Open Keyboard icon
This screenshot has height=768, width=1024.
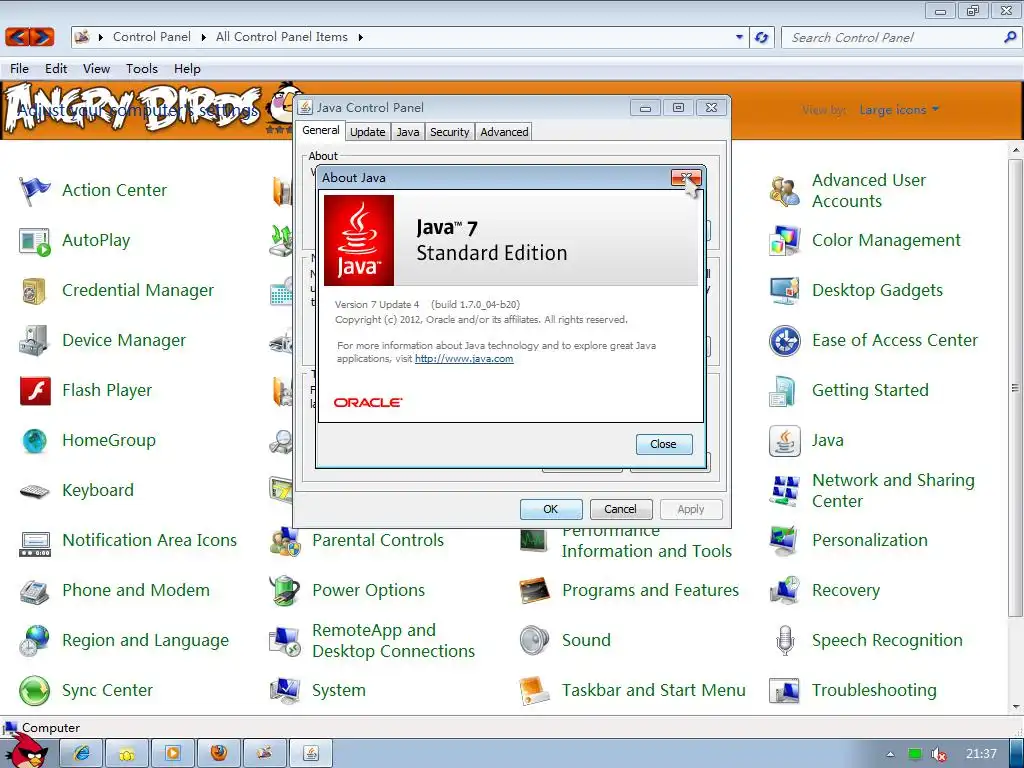(34, 491)
